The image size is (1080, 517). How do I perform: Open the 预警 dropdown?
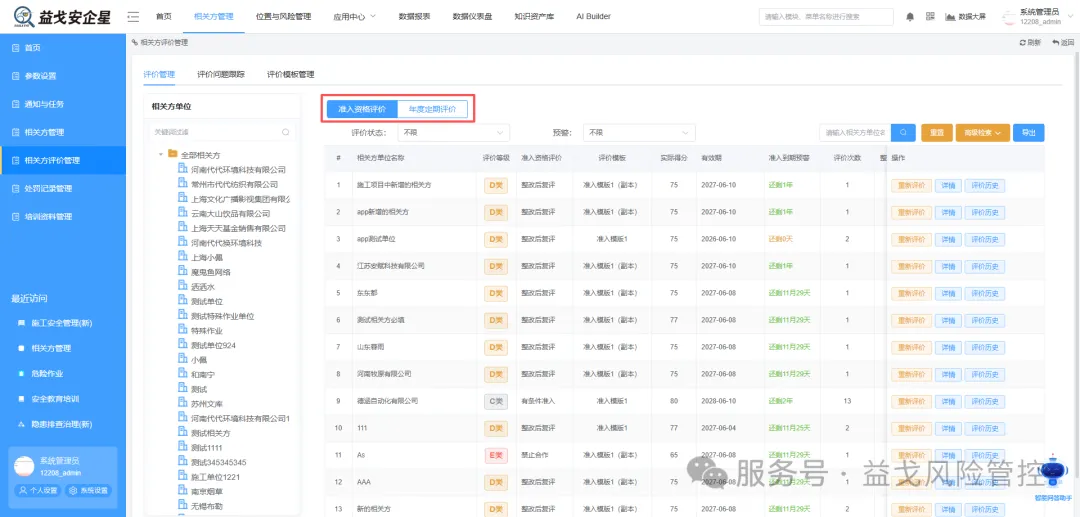coord(639,132)
